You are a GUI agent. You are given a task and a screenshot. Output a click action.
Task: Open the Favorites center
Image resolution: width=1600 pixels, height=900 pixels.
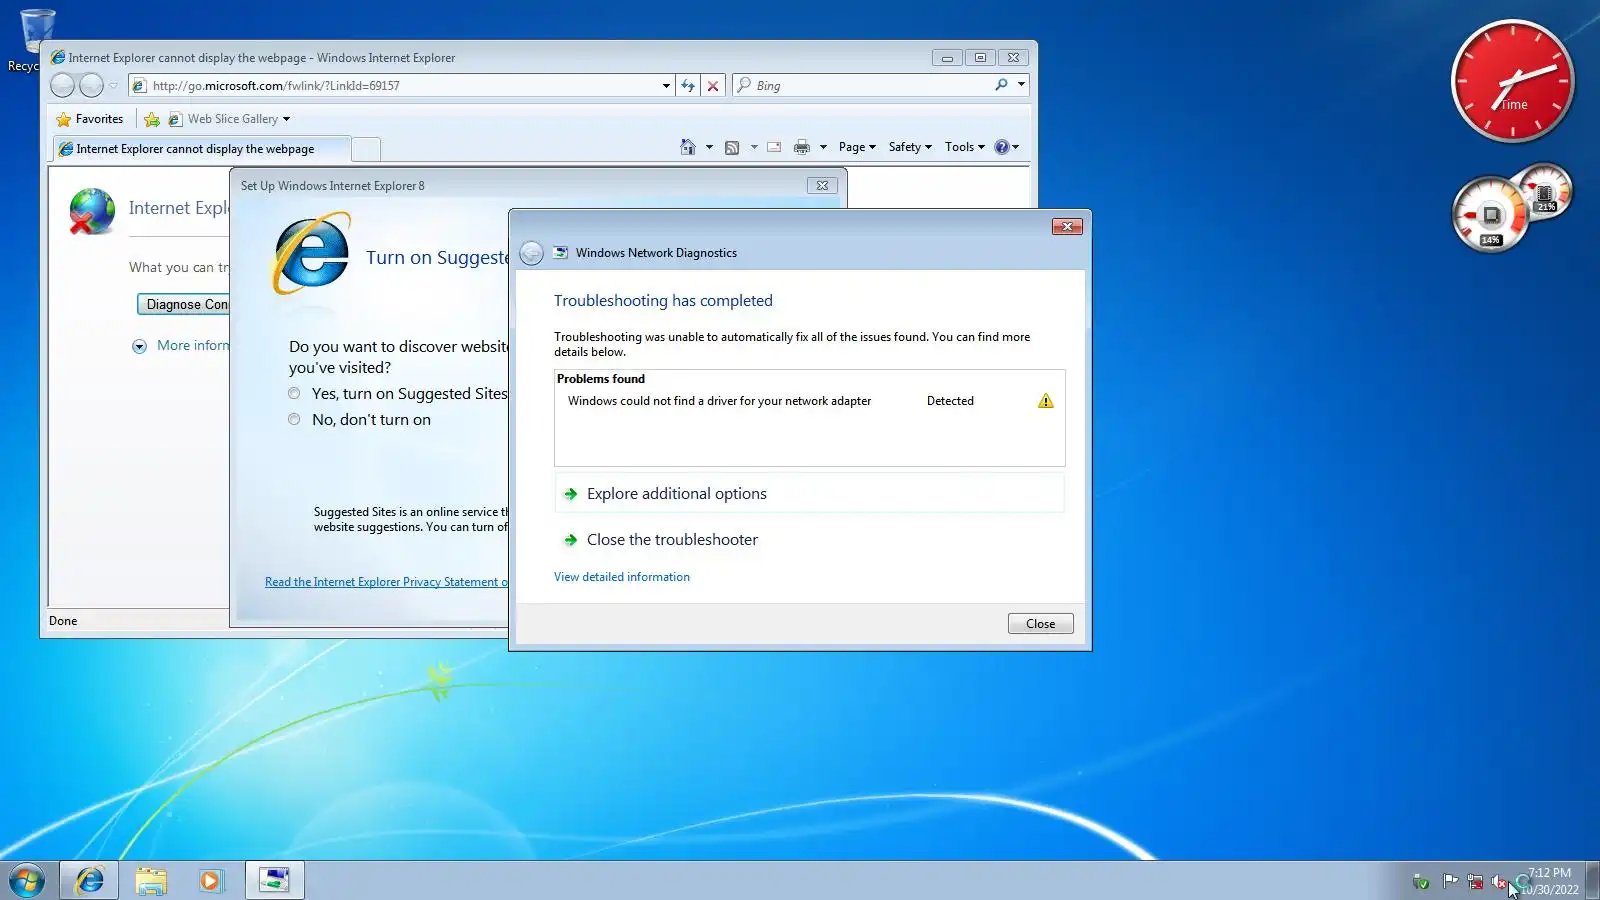pos(90,119)
